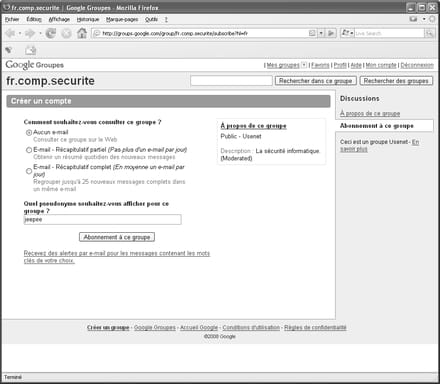Viewport: 440px width, 384px height.
Task: Go back with the Back arrow
Action: click(x=10, y=33)
